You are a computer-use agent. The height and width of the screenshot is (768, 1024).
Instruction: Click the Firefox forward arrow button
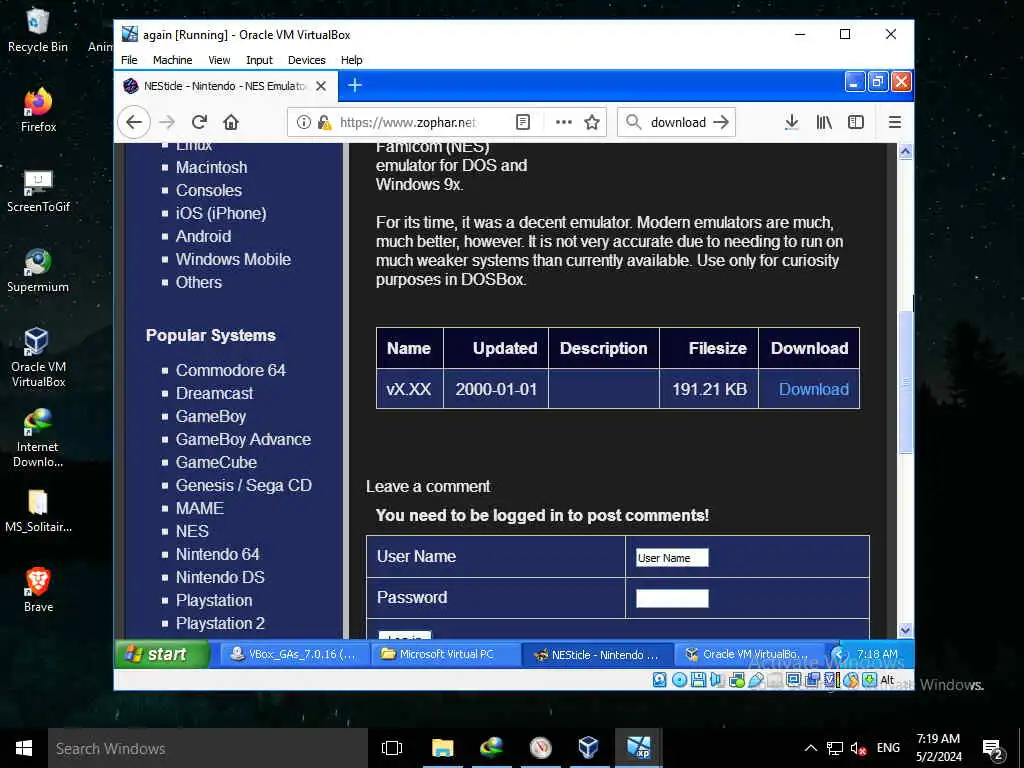(168, 122)
